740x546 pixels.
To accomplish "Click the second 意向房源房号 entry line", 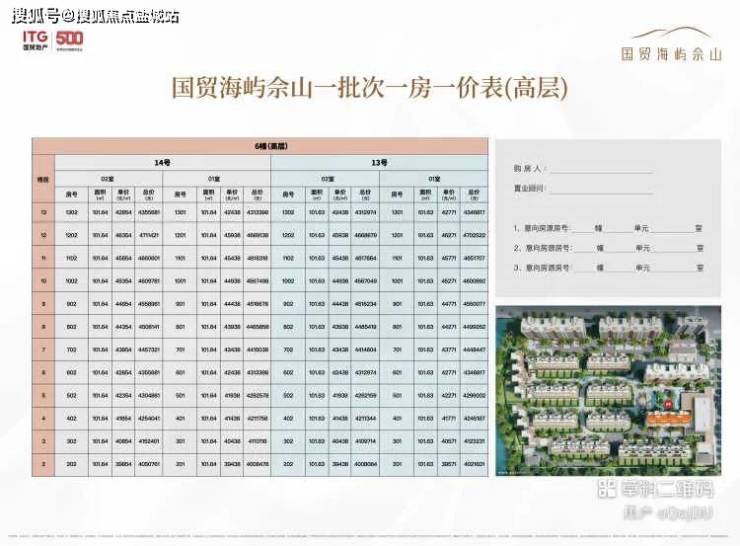I will pos(608,248).
